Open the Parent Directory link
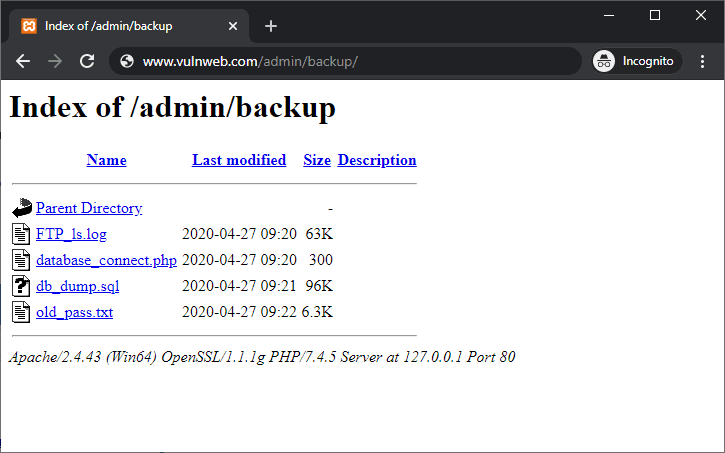This screenshot has height=453, width=725. click(89, 208)
